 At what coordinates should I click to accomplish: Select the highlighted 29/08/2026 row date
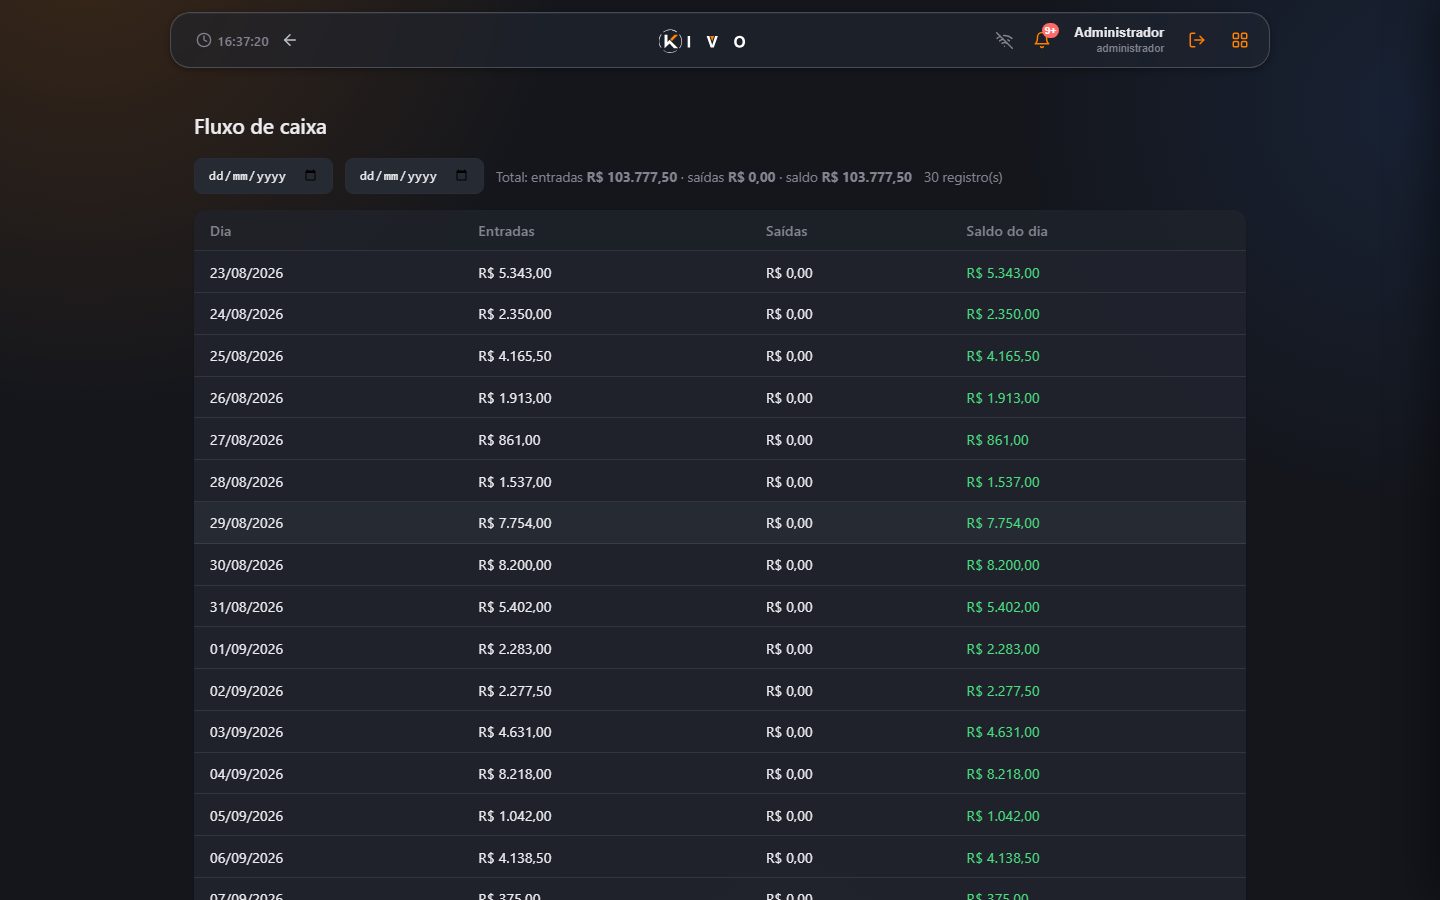pos(246,523)
